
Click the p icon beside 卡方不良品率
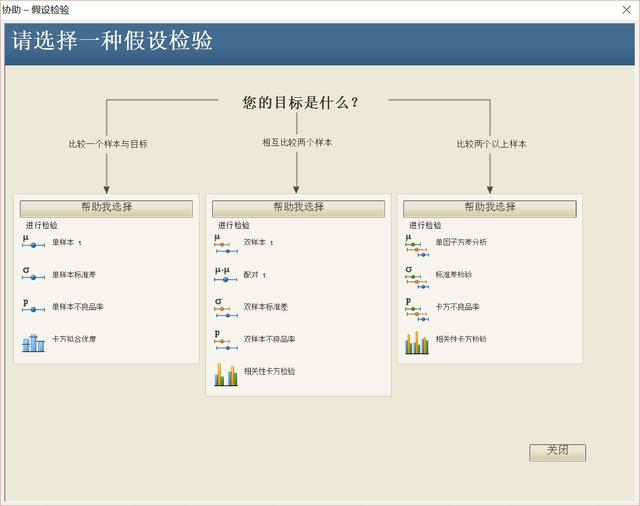[x=417, y=310]
